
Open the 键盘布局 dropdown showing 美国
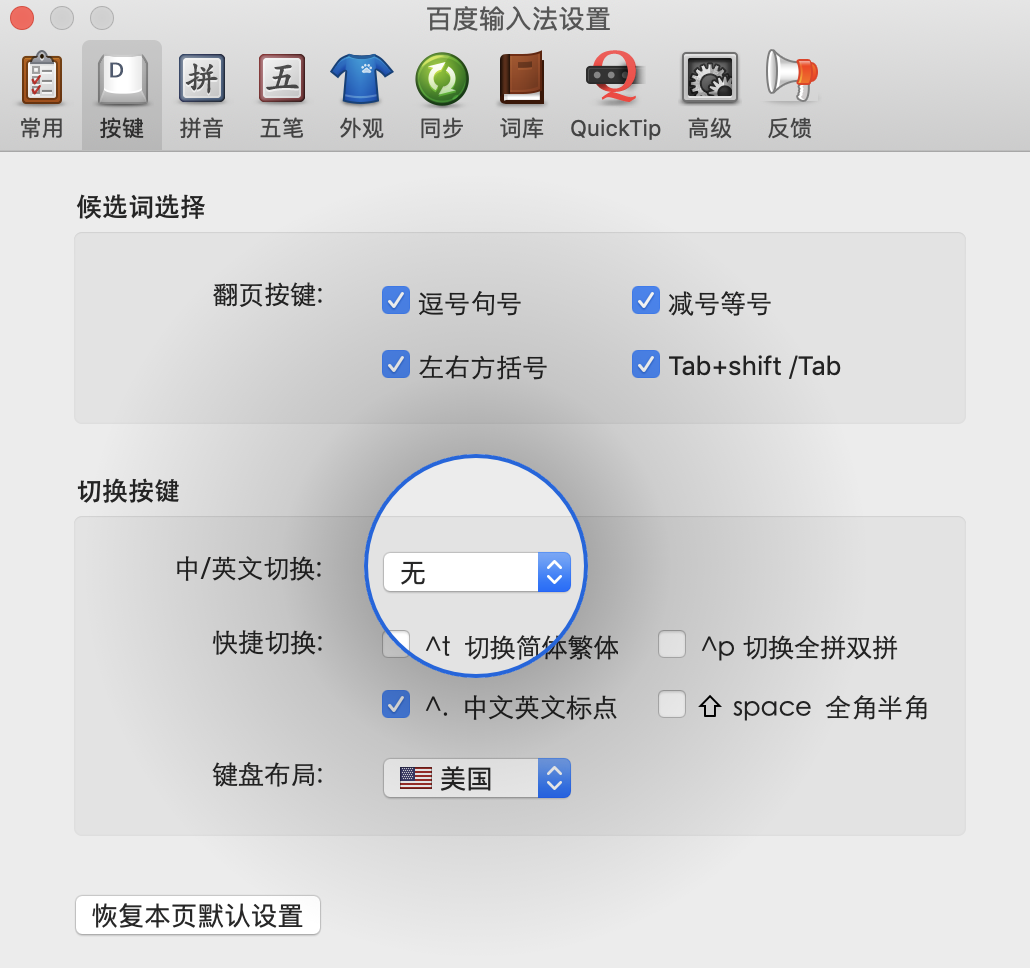(x=477, y=778)
